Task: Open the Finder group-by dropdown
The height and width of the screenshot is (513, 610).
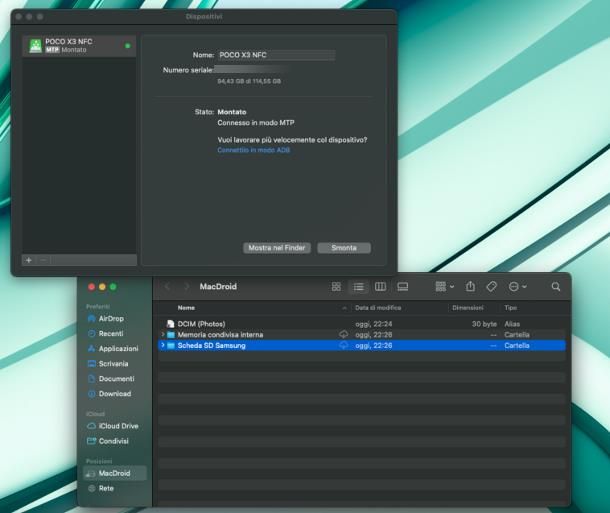Action: tap(445, 287)
